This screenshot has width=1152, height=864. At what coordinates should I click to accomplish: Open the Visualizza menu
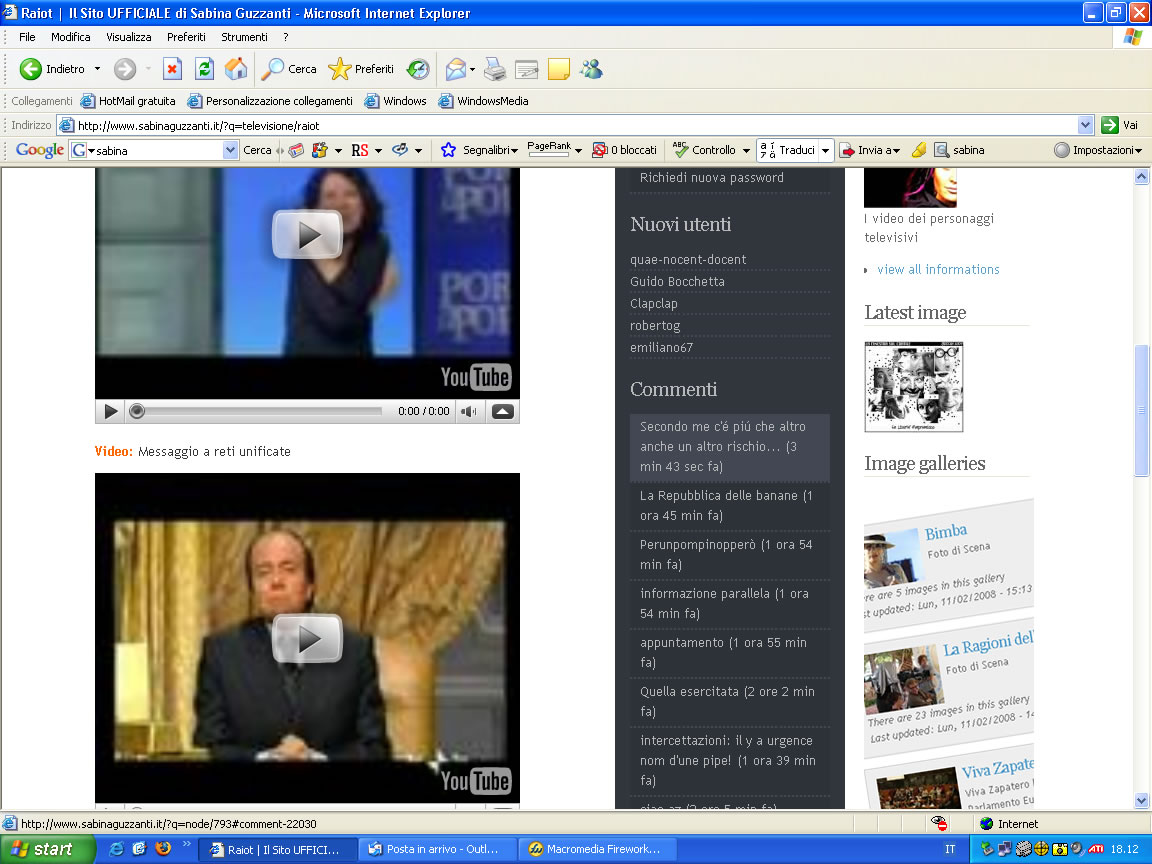click(129, 37)
